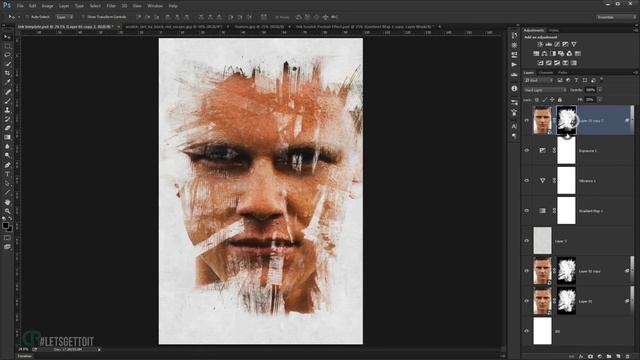640x360 pixels.
Task: Open the Opacity slider arrow
Action: (x=600, y=90)
